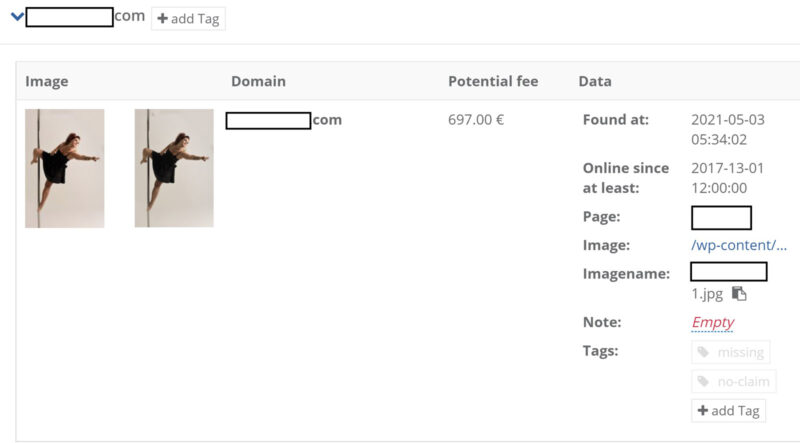The height and width of the screenshot is (443, 800).
Task: Click tag icon on no-claim label
Action: 704,381
